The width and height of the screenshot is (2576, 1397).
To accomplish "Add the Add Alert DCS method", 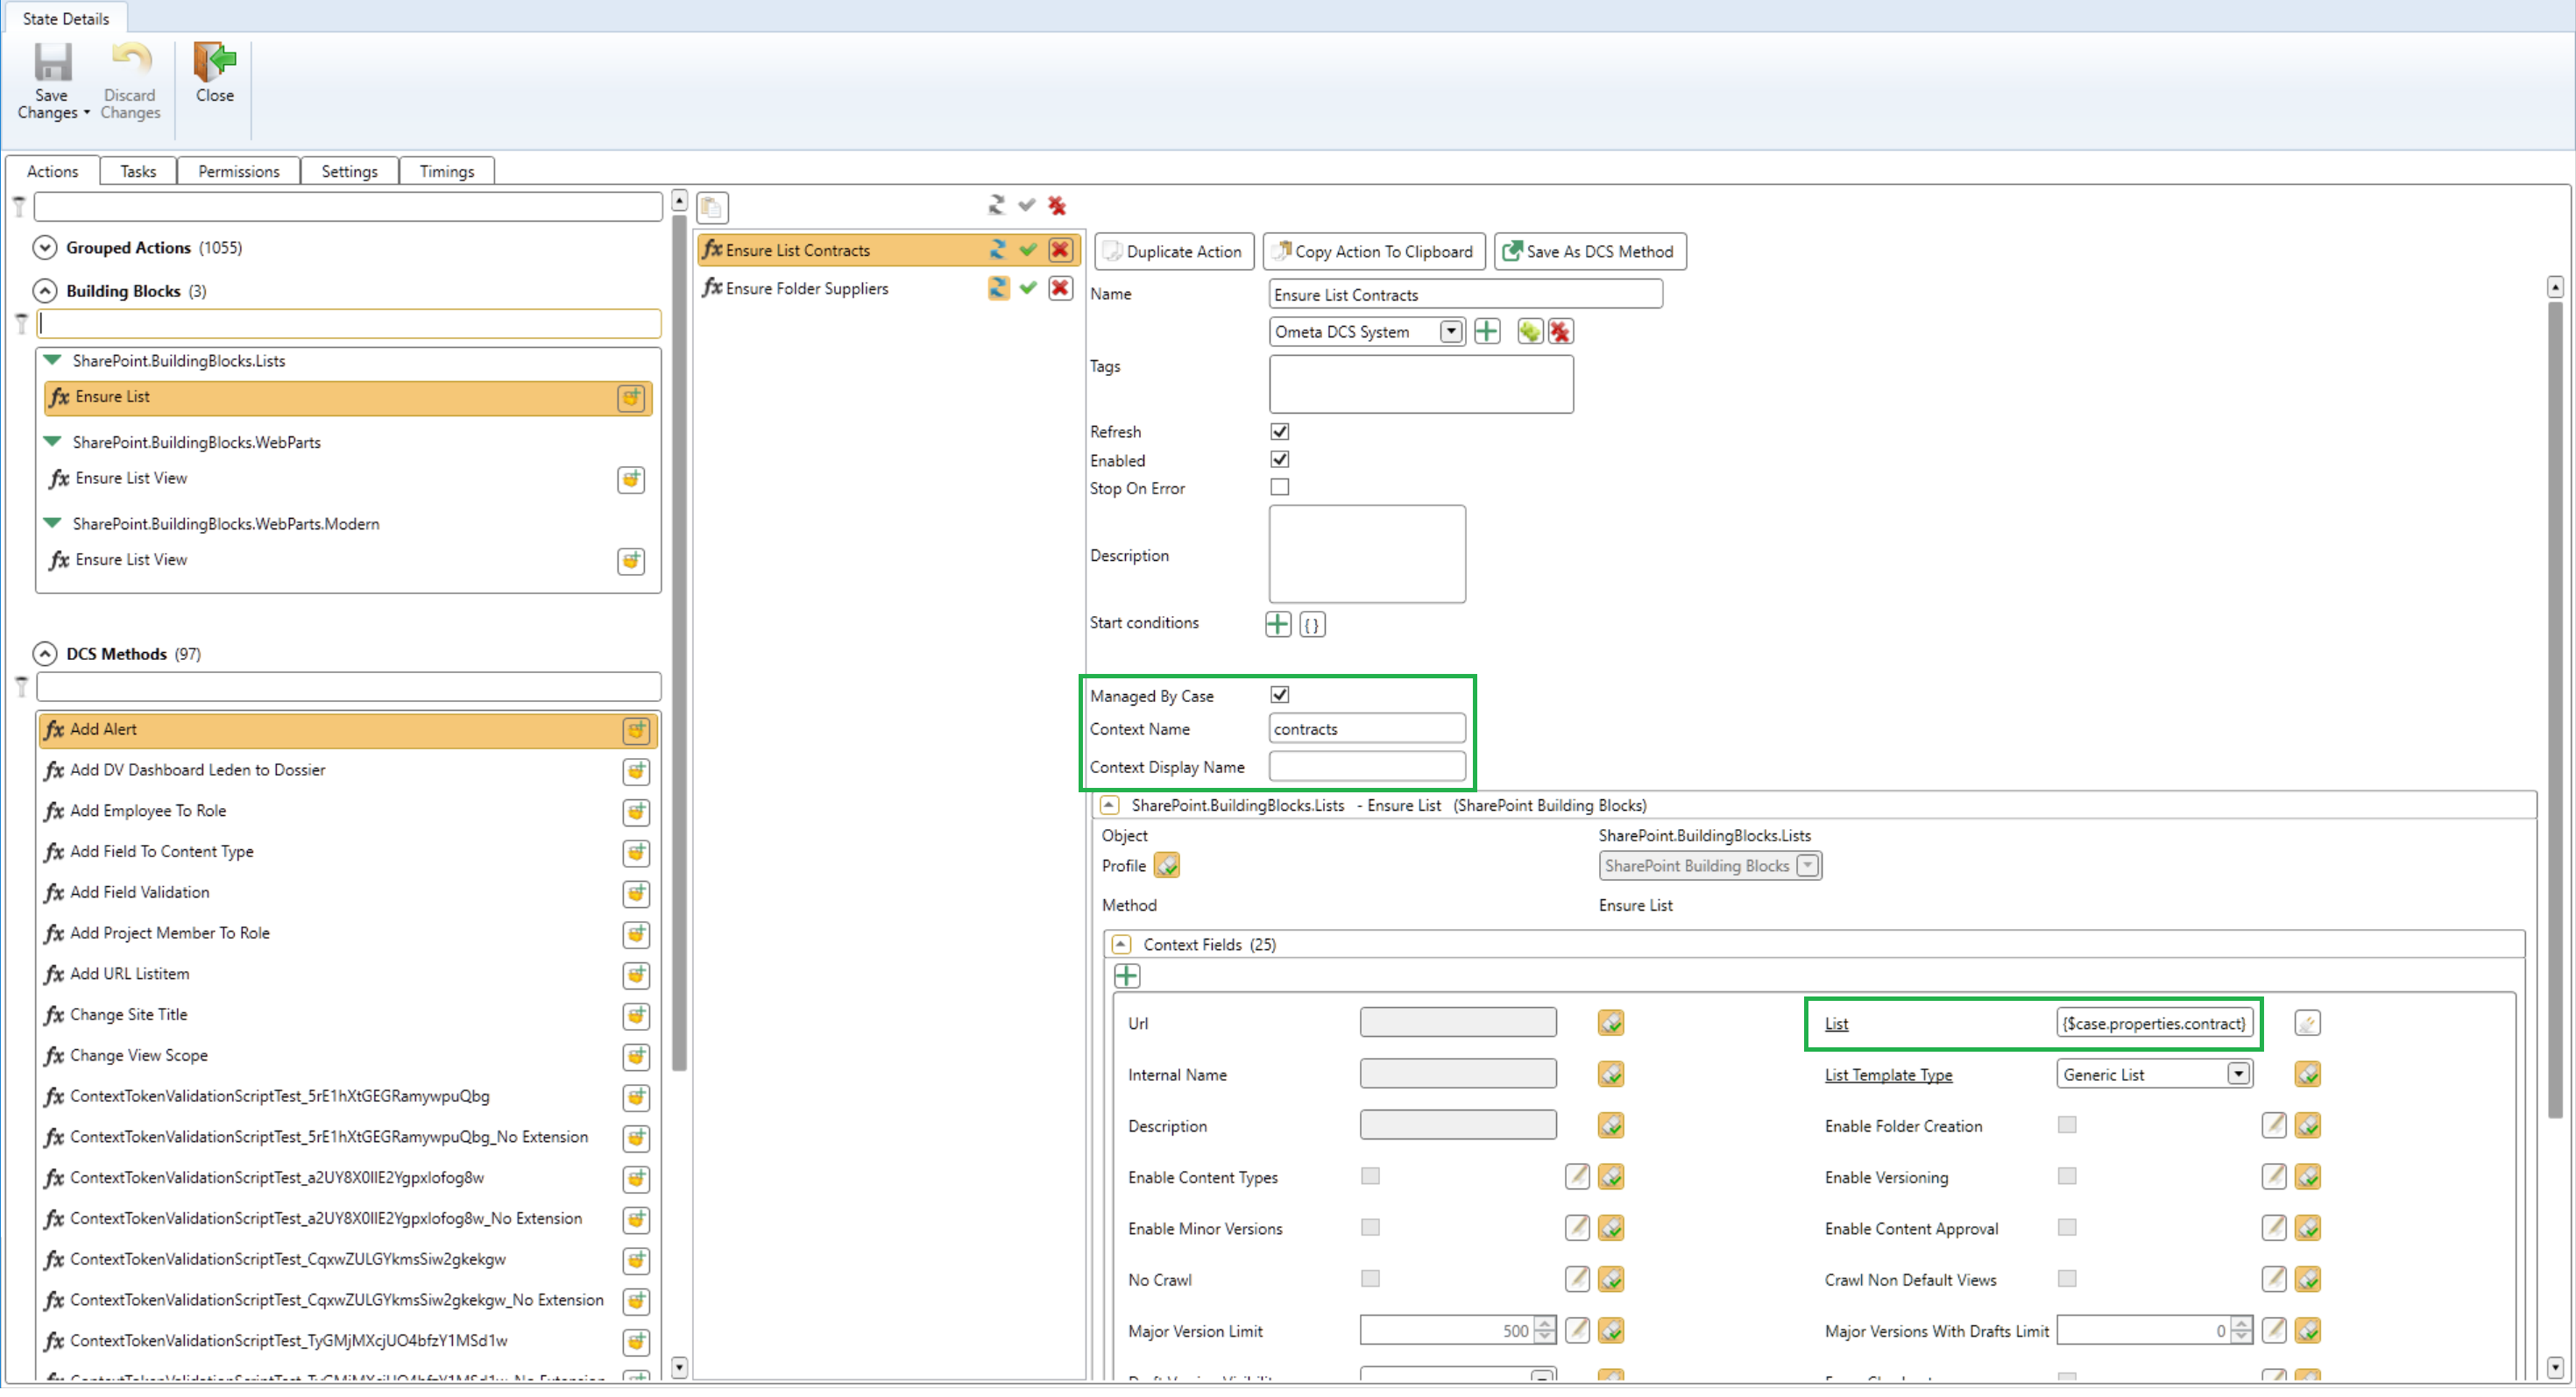I will tap(636, 732).
